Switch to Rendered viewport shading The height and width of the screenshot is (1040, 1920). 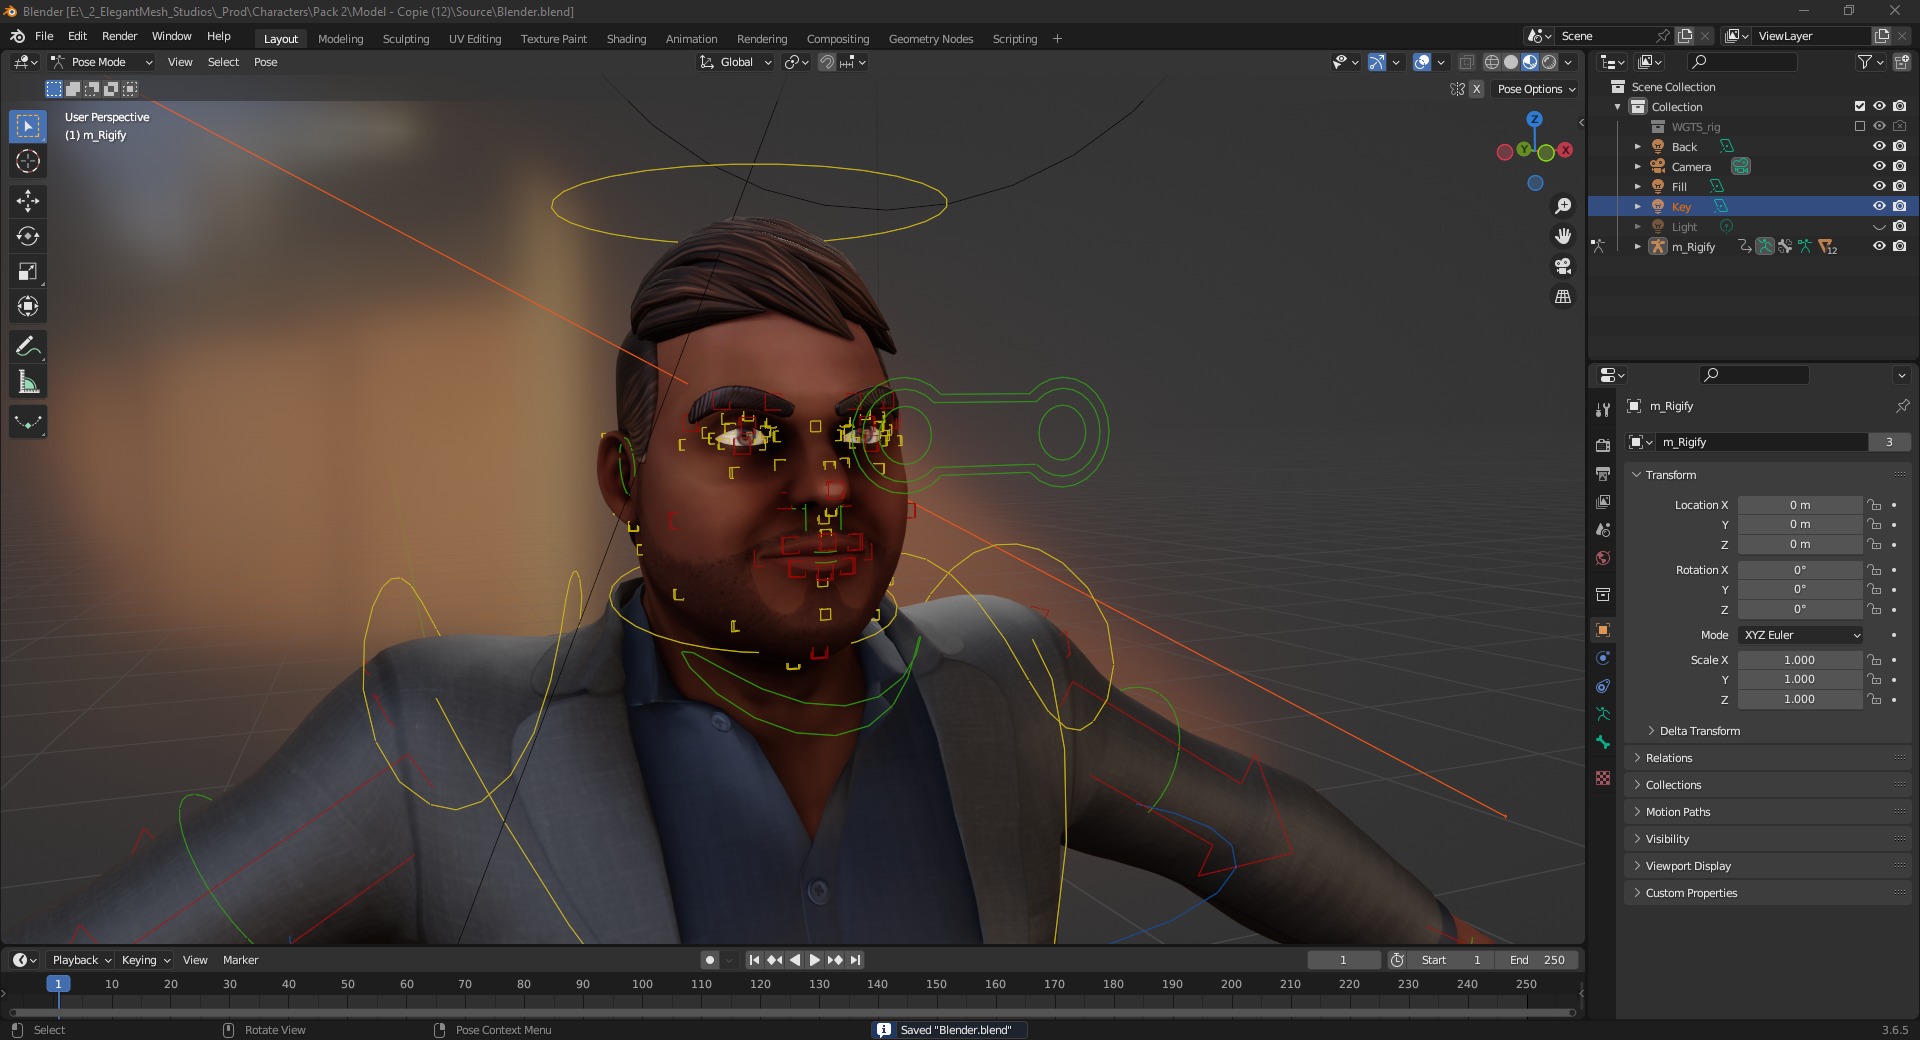pyautogui.click(x=1549, y=62)
